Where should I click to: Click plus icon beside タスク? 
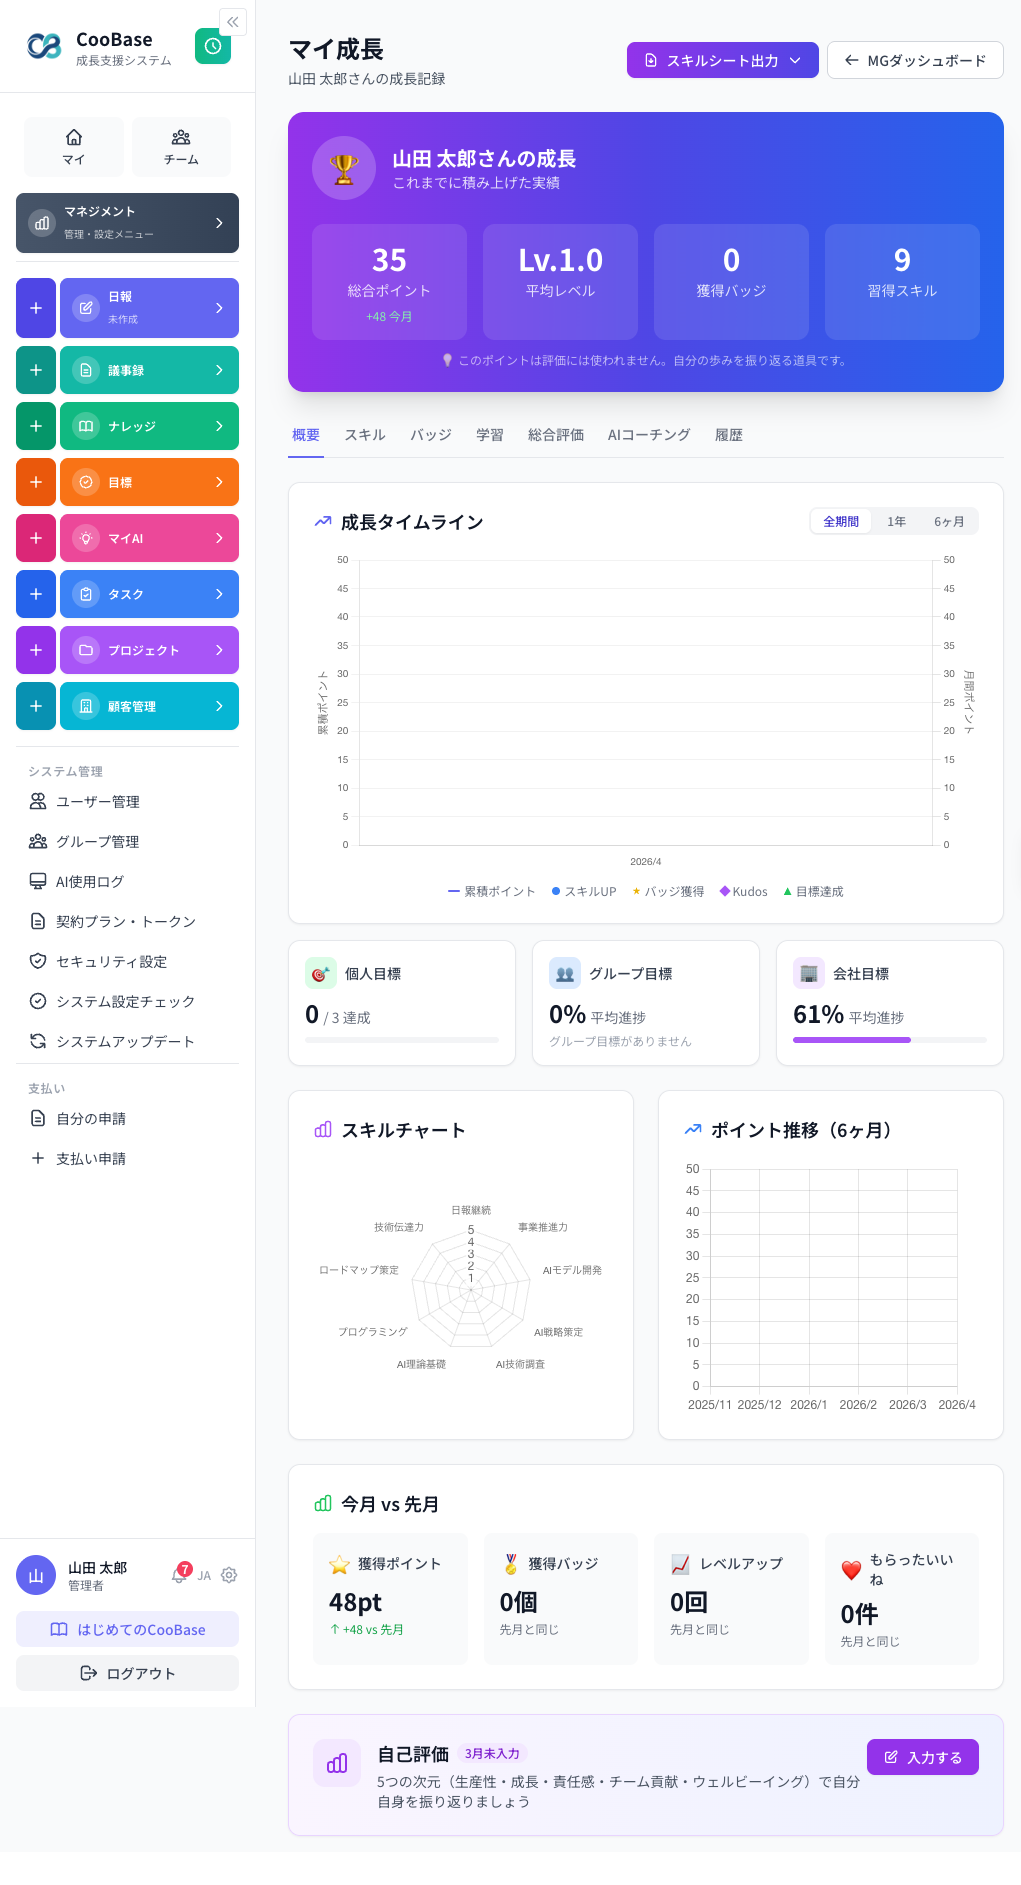tap(36, 594)
